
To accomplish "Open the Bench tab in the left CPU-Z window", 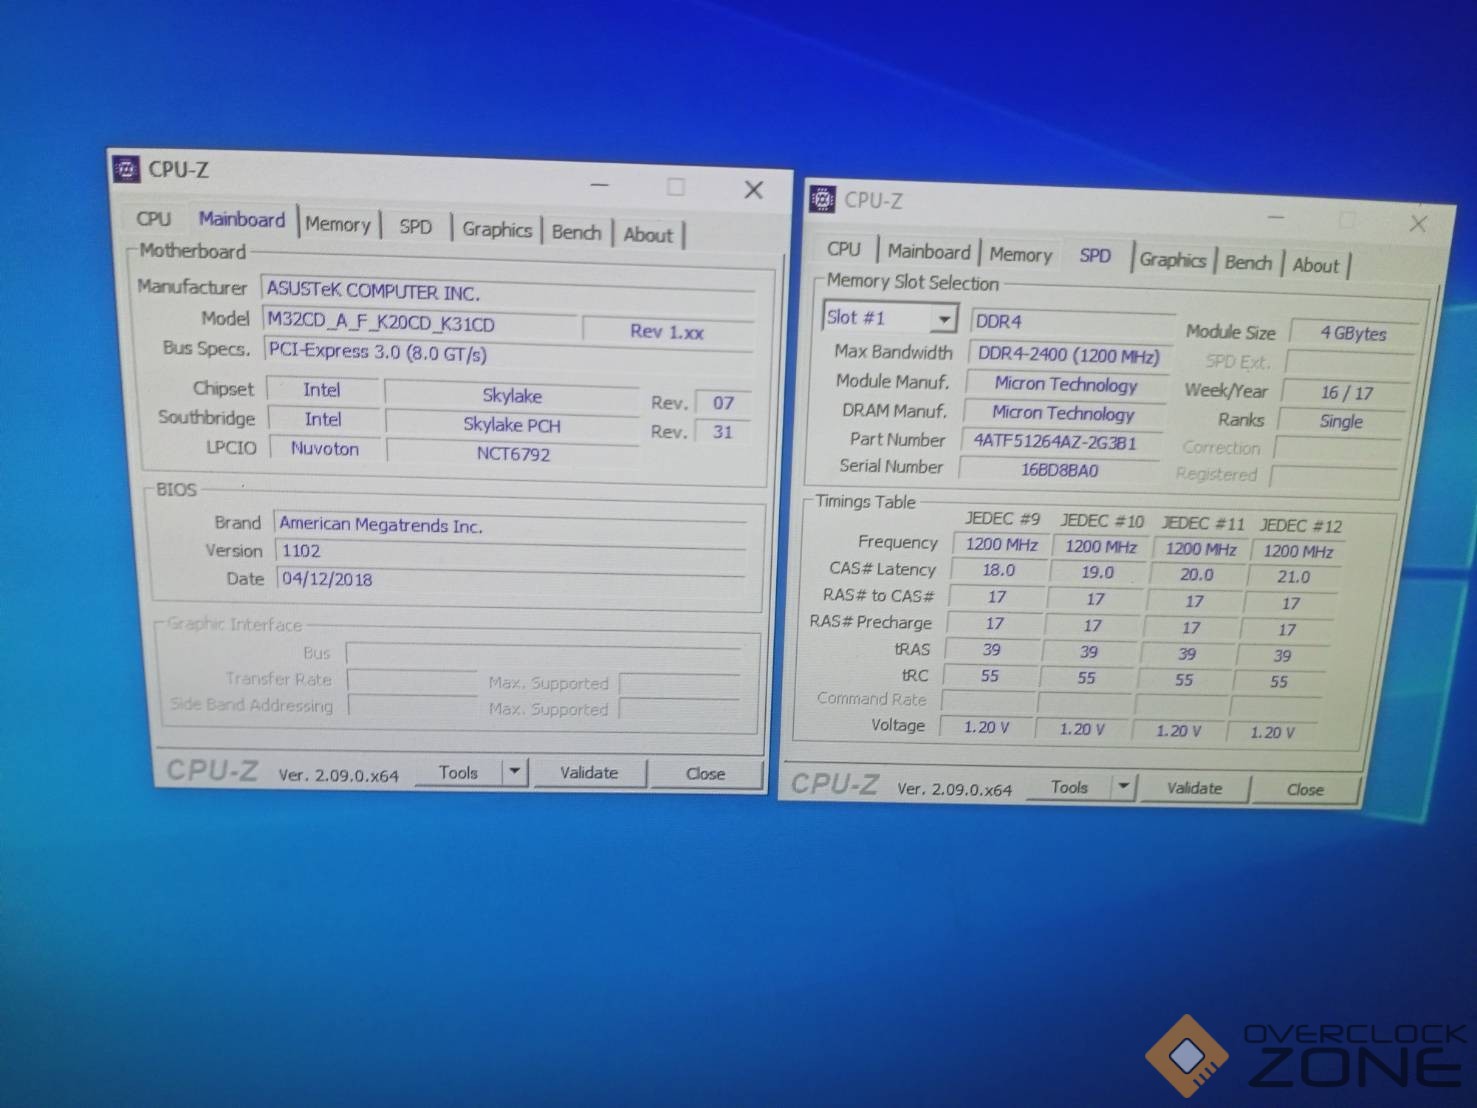I will point(577,232).
